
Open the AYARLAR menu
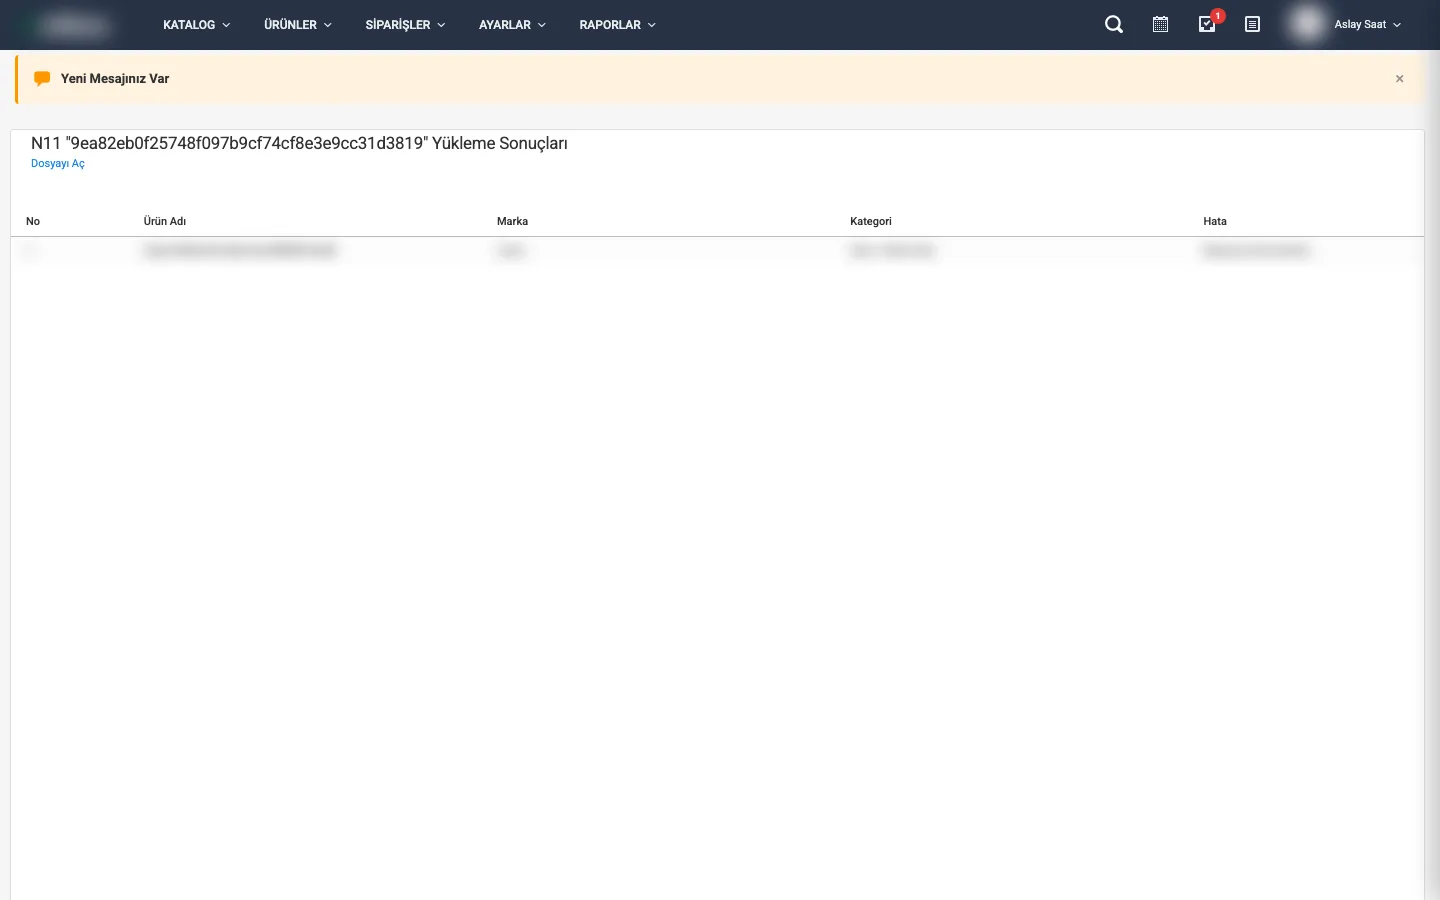click(512, 25)
